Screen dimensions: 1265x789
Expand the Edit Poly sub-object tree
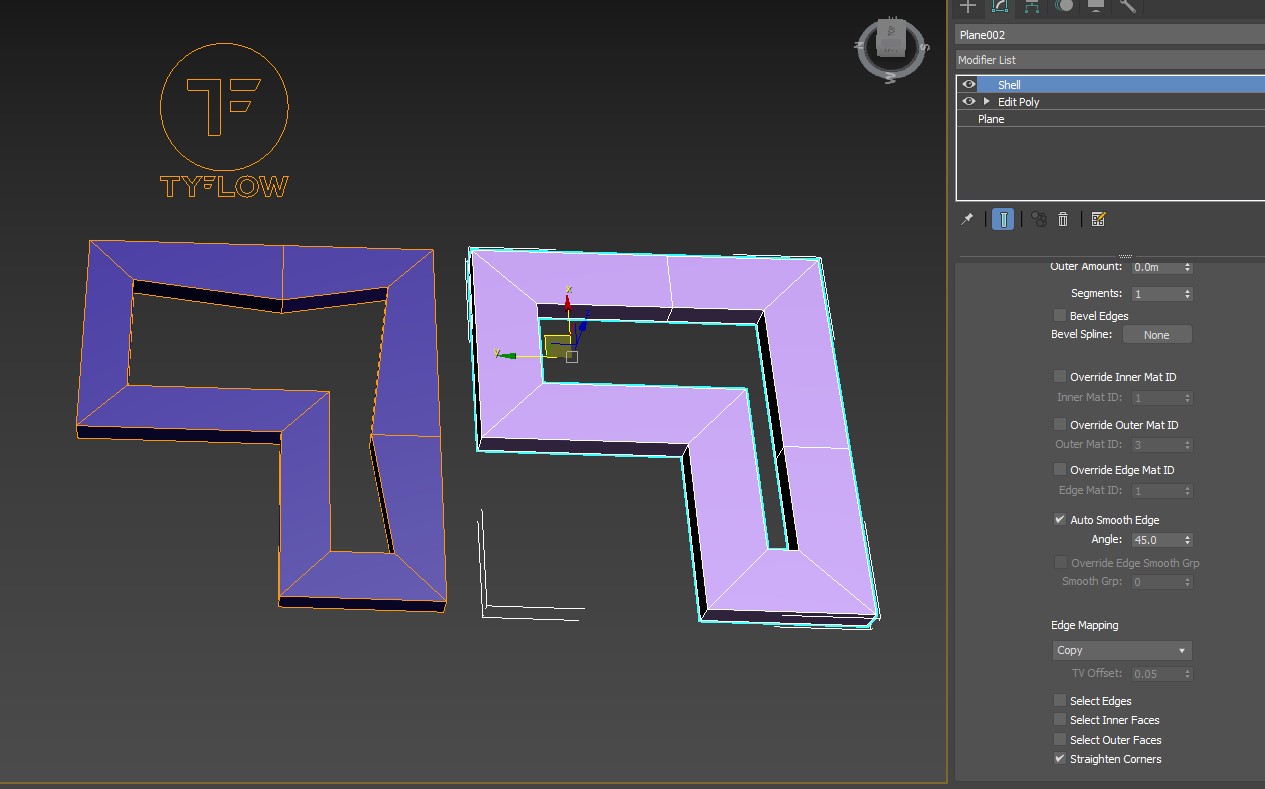point(987,102)
